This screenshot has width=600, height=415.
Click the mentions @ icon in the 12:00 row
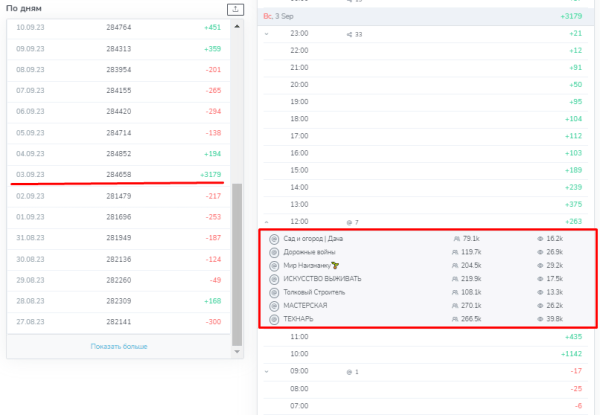346,221
